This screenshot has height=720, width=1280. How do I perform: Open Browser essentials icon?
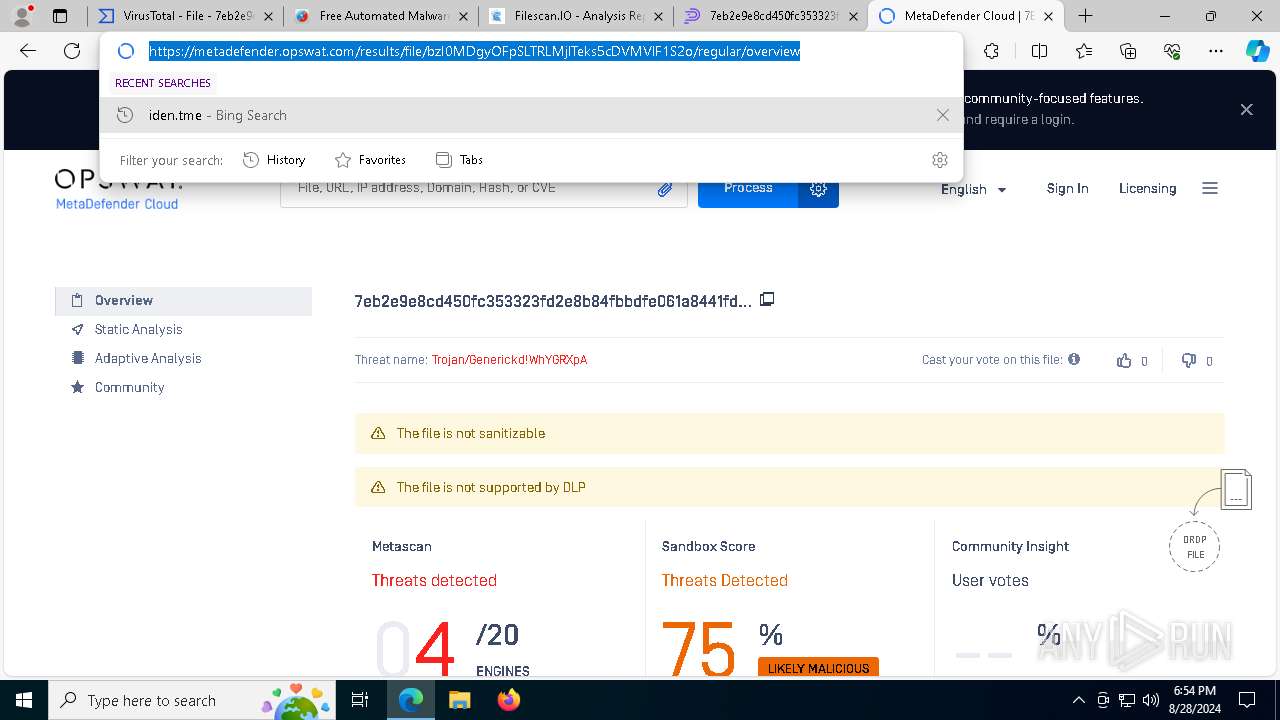tap(1172, 51)
